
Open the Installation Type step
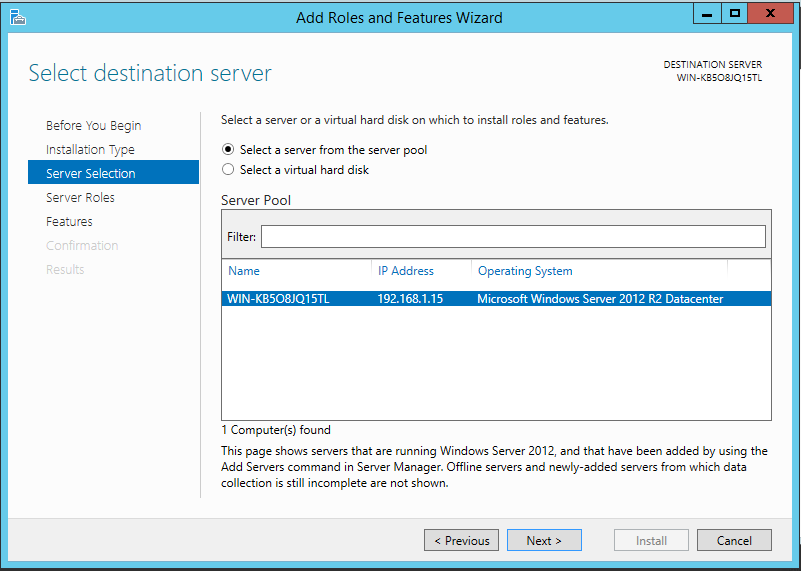[x=90, y=150]
